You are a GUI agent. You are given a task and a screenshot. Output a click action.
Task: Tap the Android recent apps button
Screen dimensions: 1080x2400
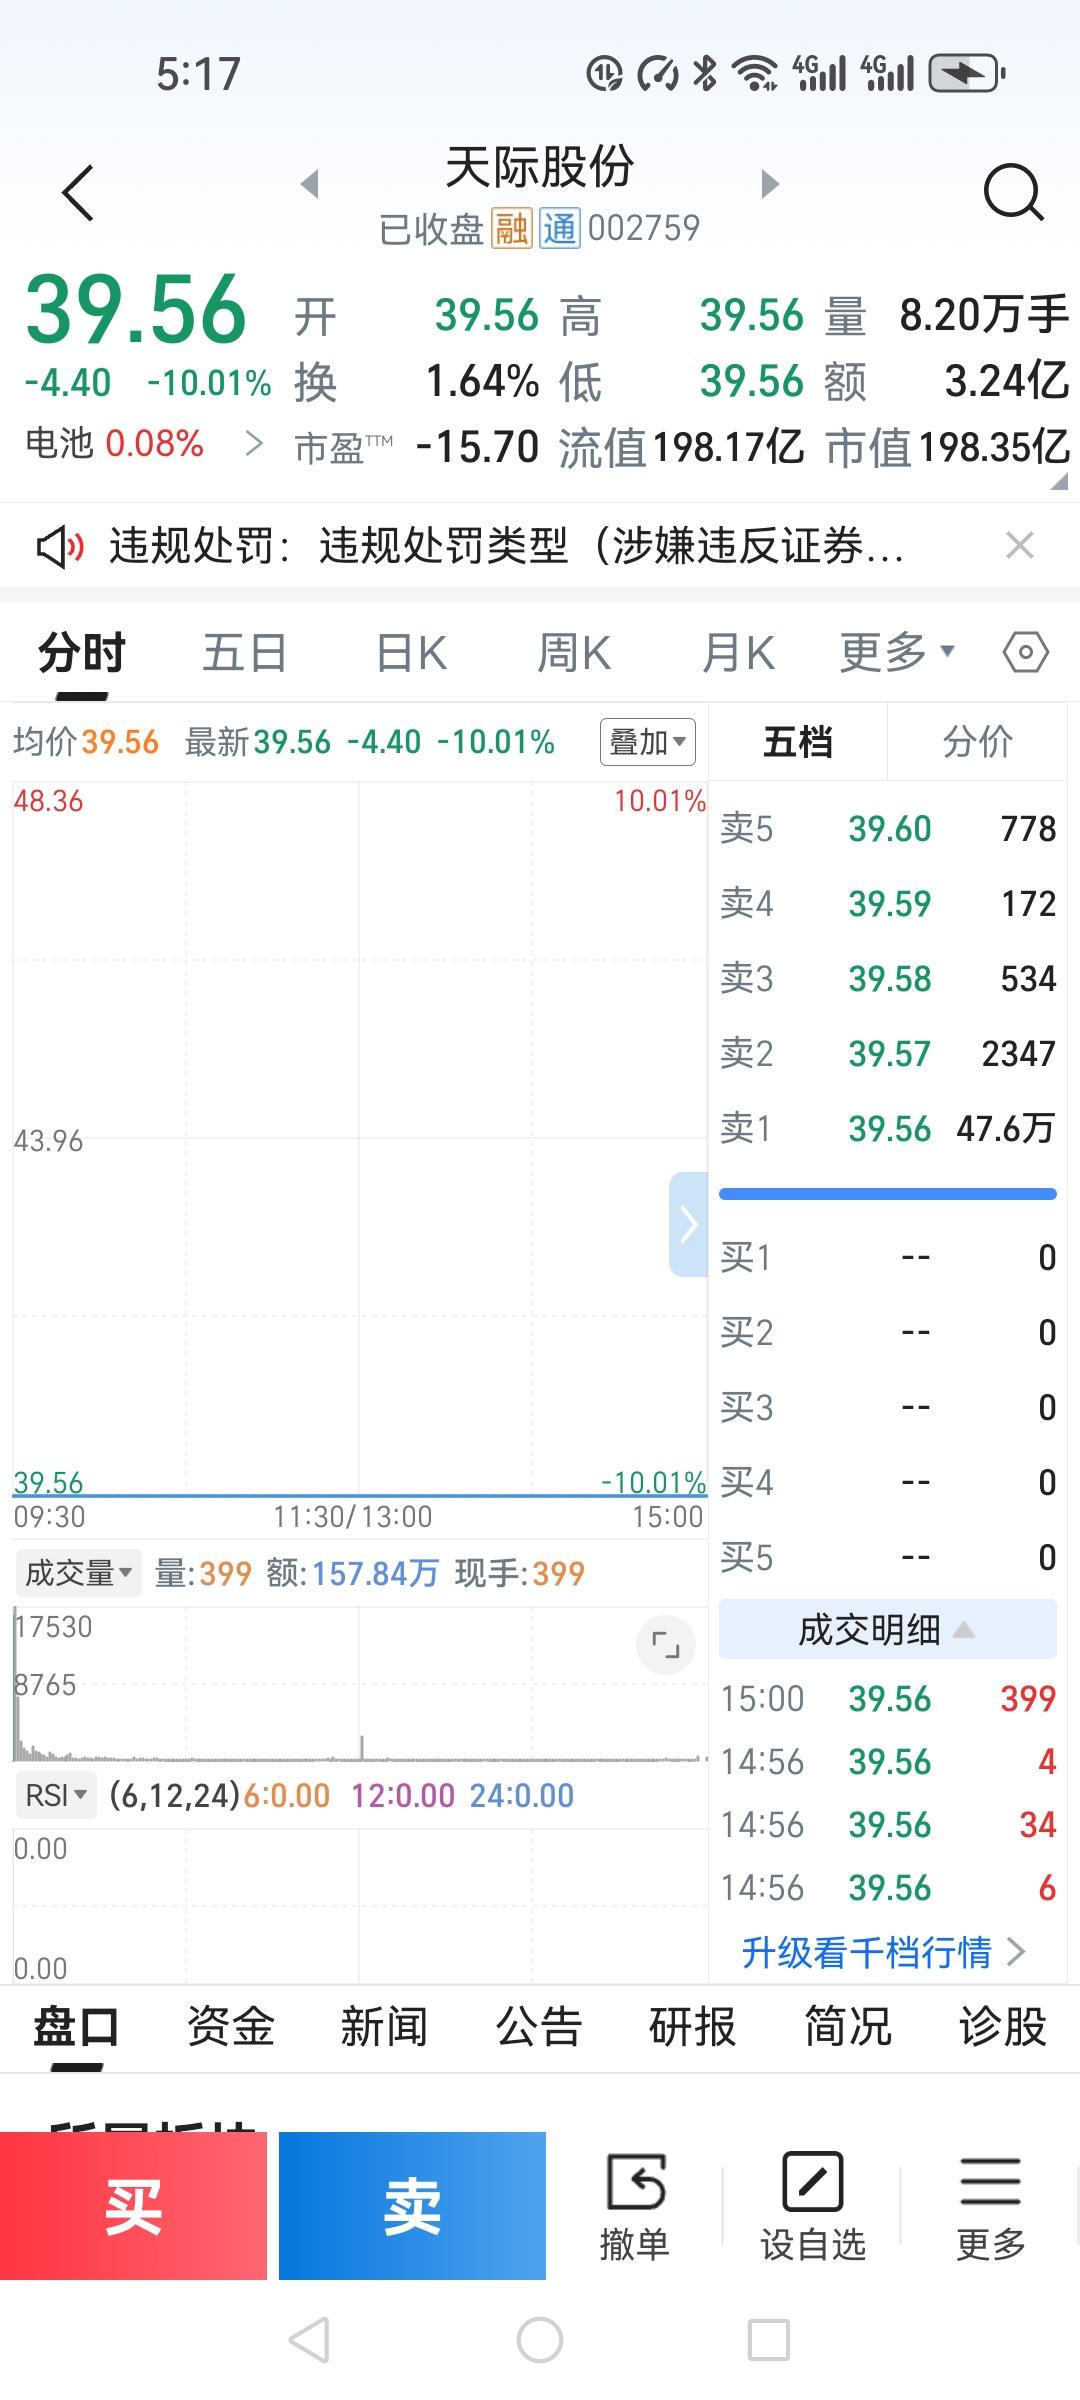769,2340
